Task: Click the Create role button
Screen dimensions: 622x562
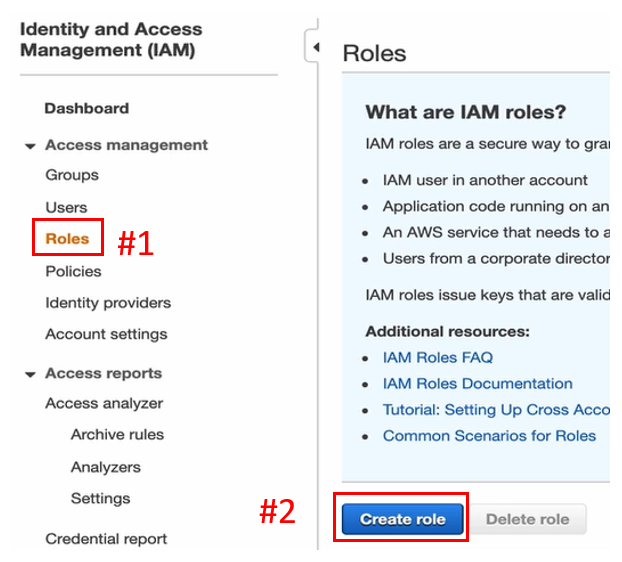Action: click(x=402, y=519)
